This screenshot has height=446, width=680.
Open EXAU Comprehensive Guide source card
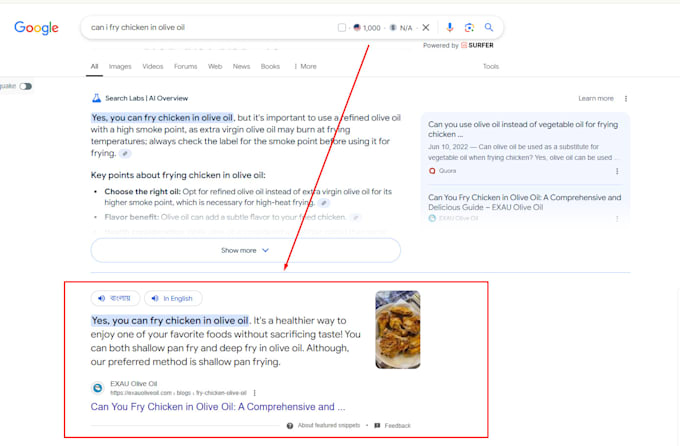click(x=524, y=202)
